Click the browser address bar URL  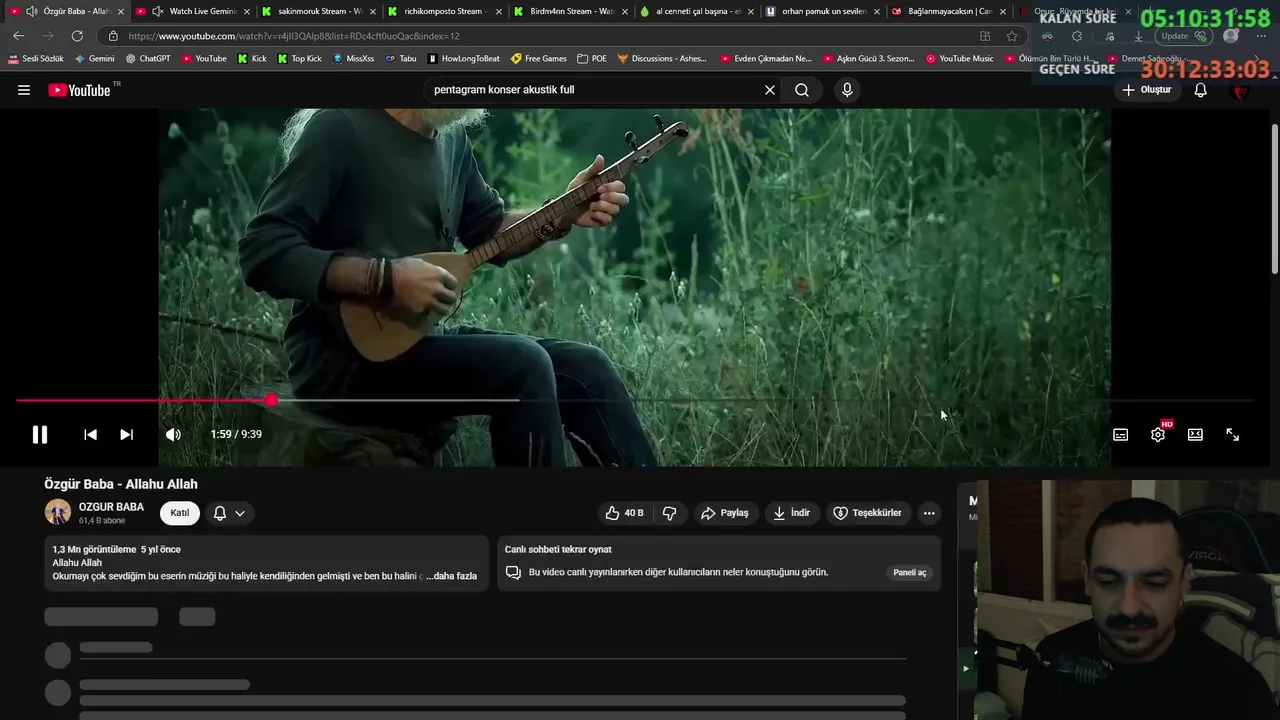click(294, 36)
